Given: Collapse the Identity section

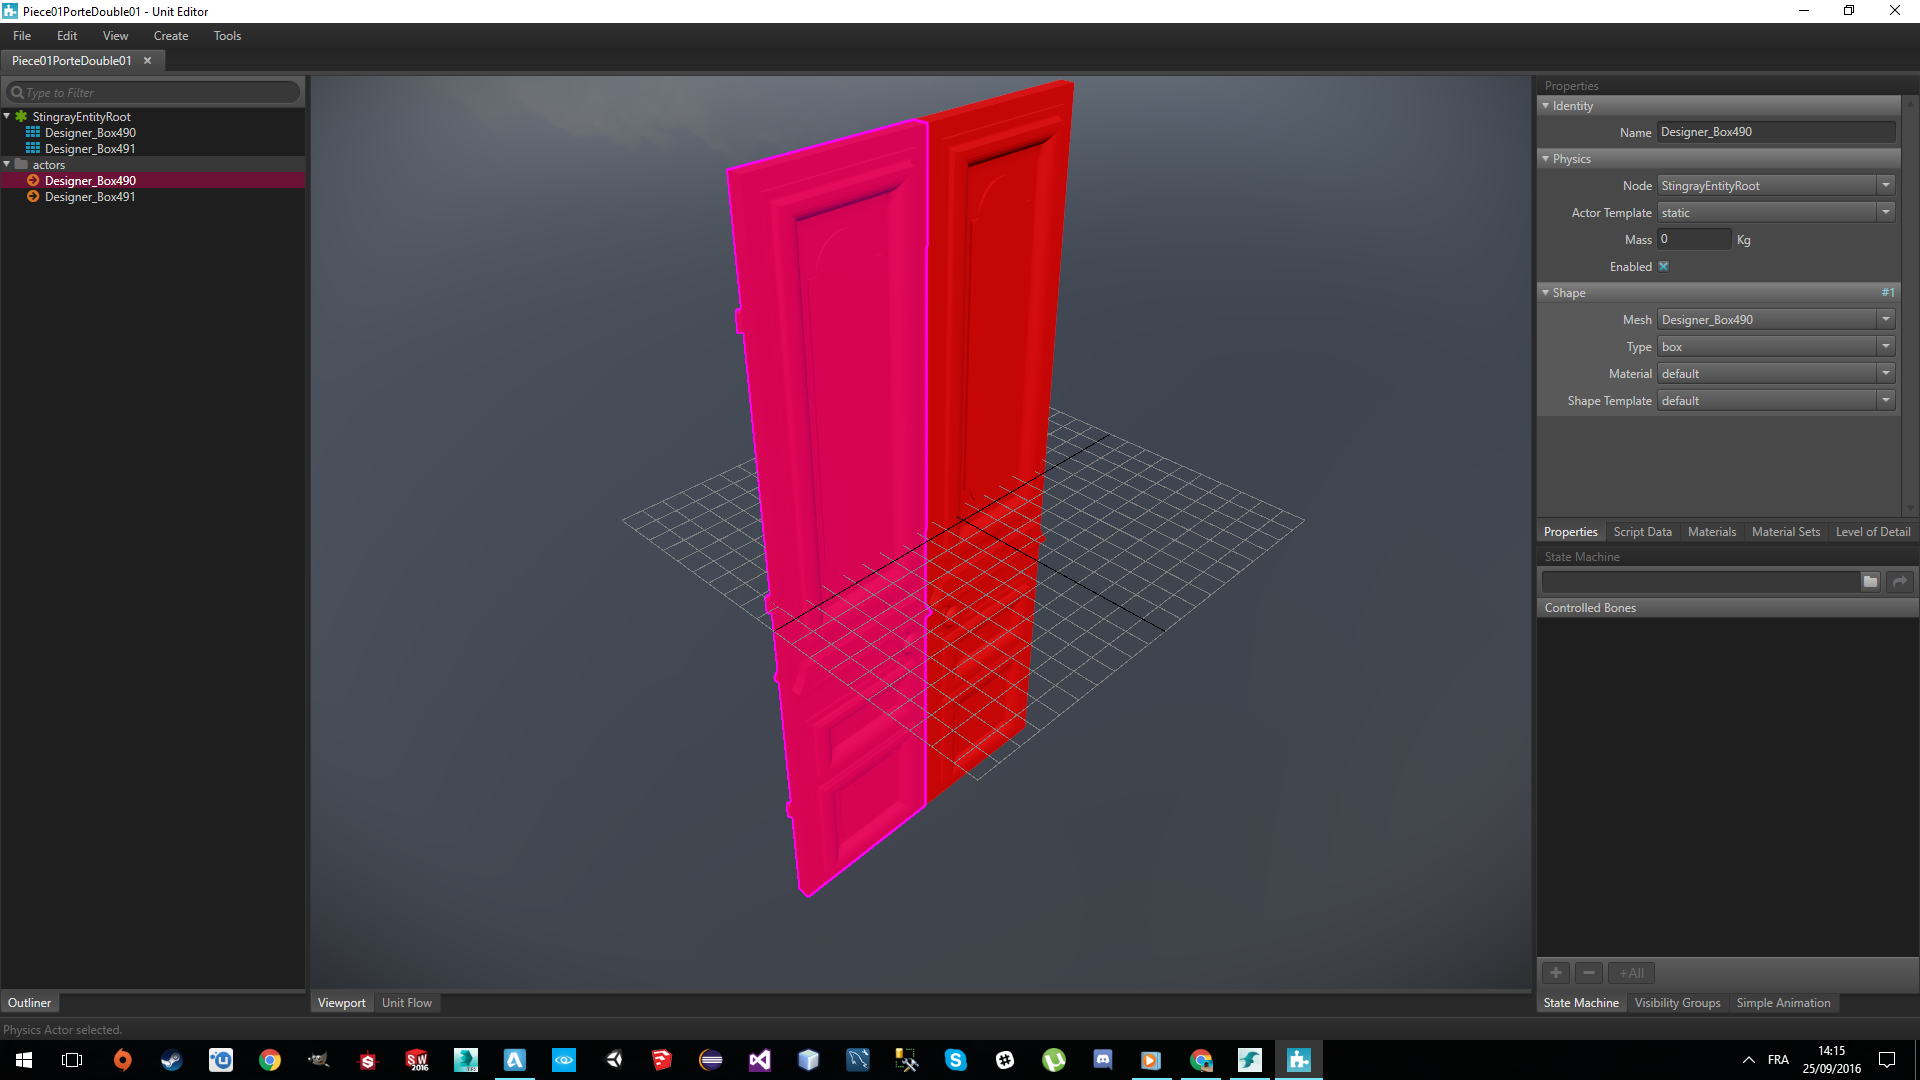Looking at the screenshot, I should (1546, 105).
